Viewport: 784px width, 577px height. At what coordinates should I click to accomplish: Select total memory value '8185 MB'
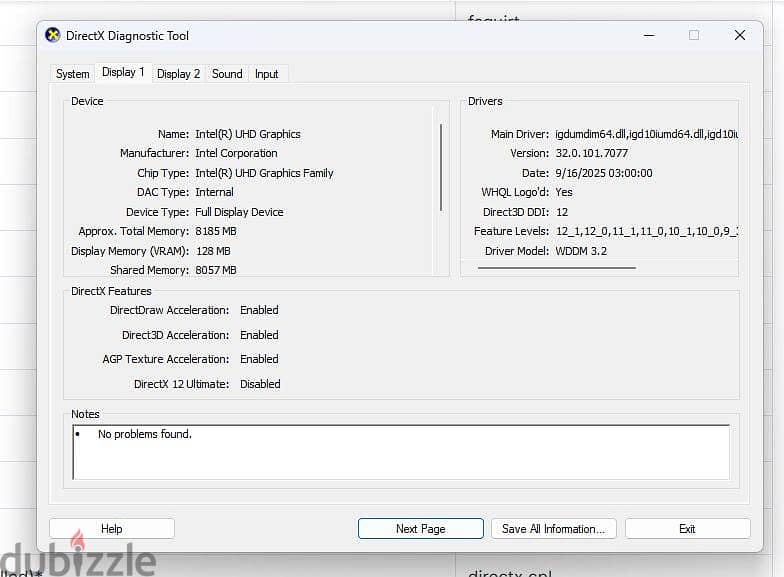216,231
